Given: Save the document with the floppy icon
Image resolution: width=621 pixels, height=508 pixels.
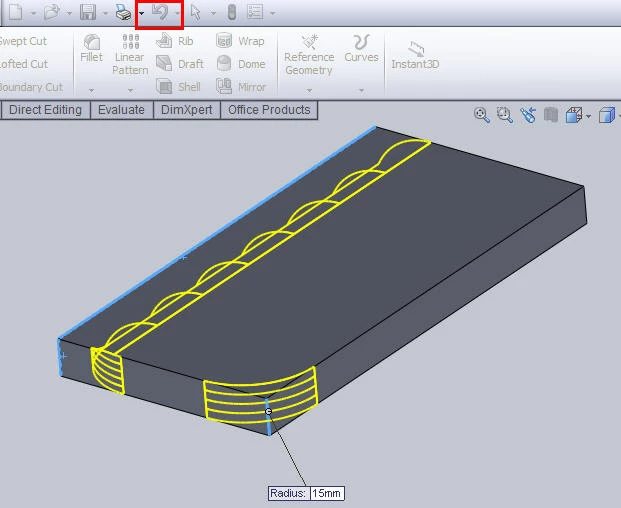Looking at the screenshot, I should (88, 12).
